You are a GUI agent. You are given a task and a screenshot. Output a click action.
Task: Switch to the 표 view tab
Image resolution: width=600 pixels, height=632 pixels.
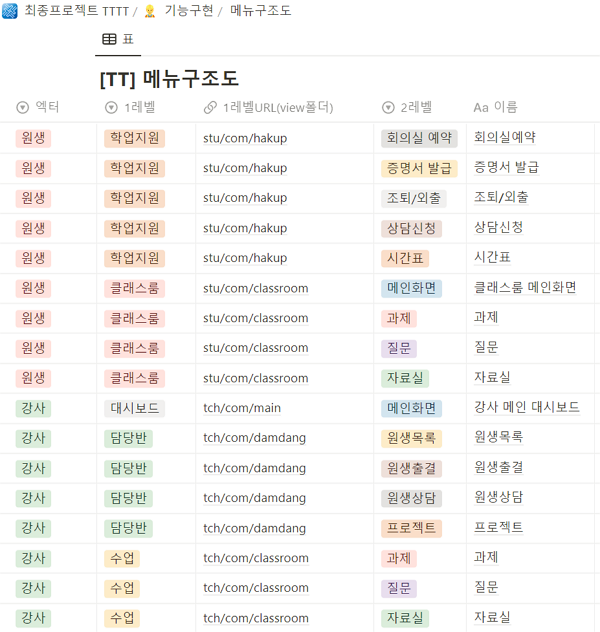click(x=118, y=40)
